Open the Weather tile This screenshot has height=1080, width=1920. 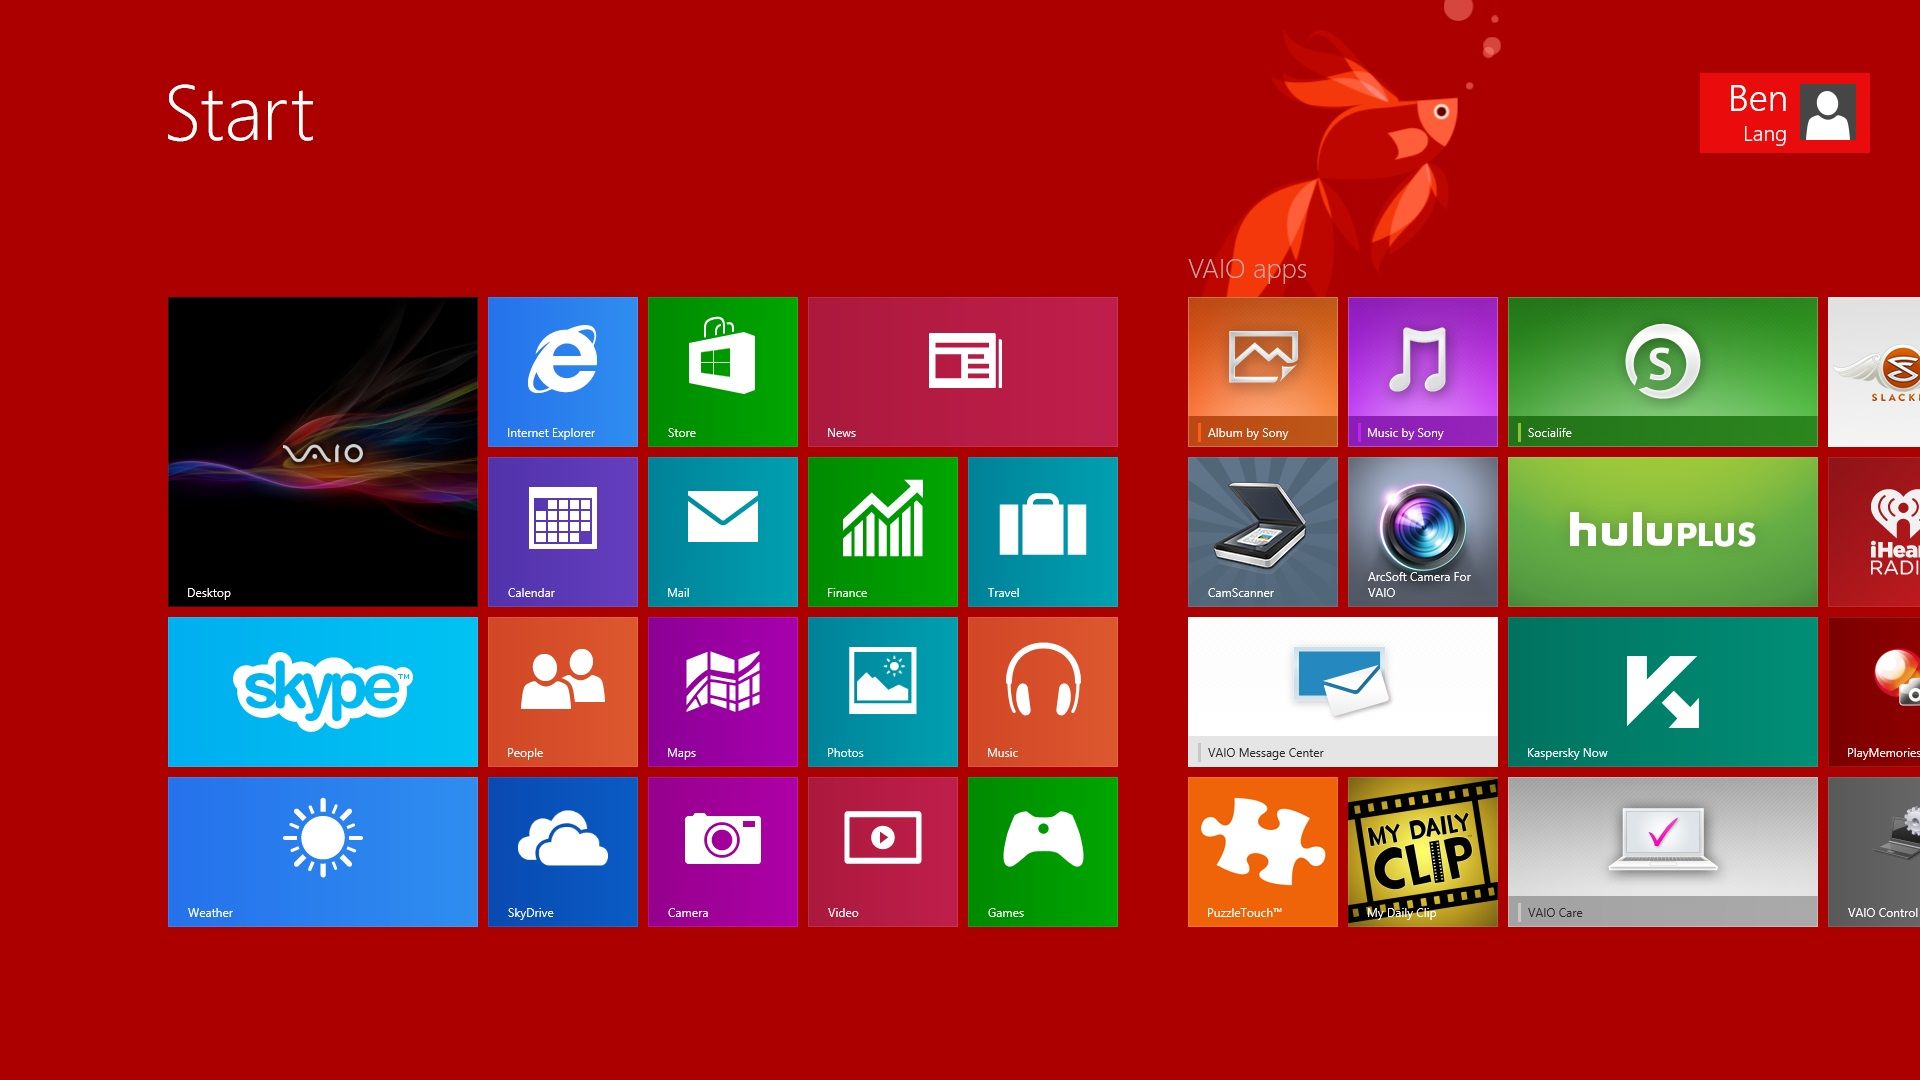point(323,852)
